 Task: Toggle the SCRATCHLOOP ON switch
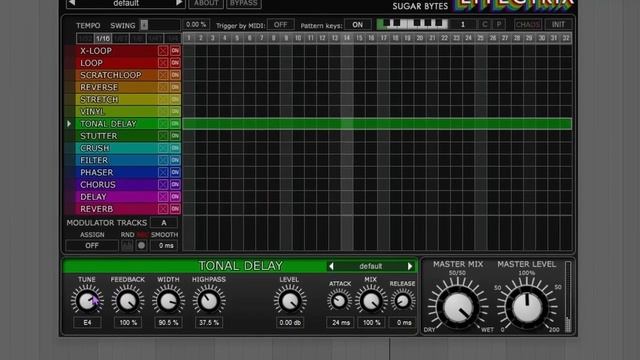[x=175, y=75]
